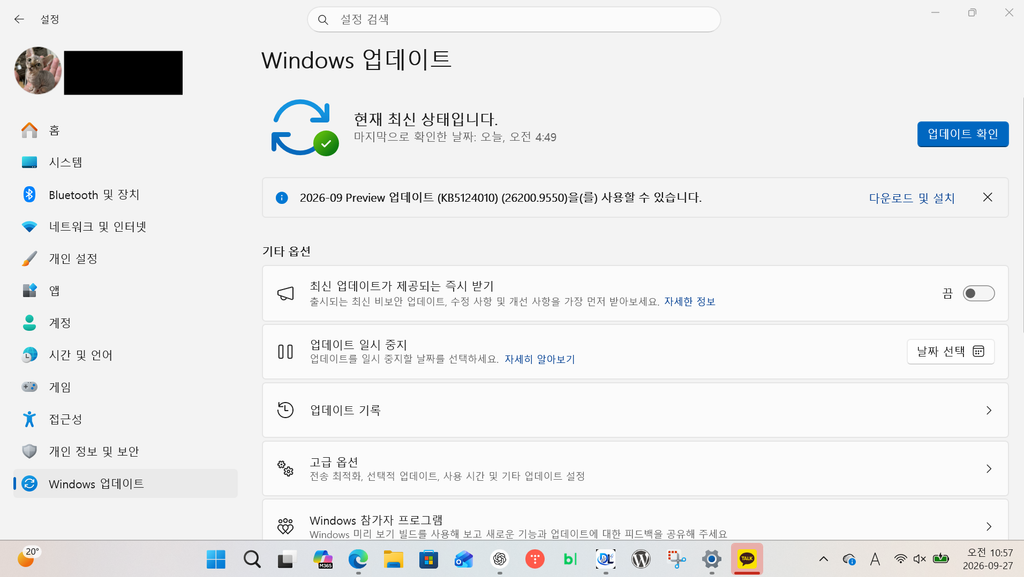Click the OneDrive cloud icon in the tray
The image size is (1024, 577).
[x=849, y=559]
